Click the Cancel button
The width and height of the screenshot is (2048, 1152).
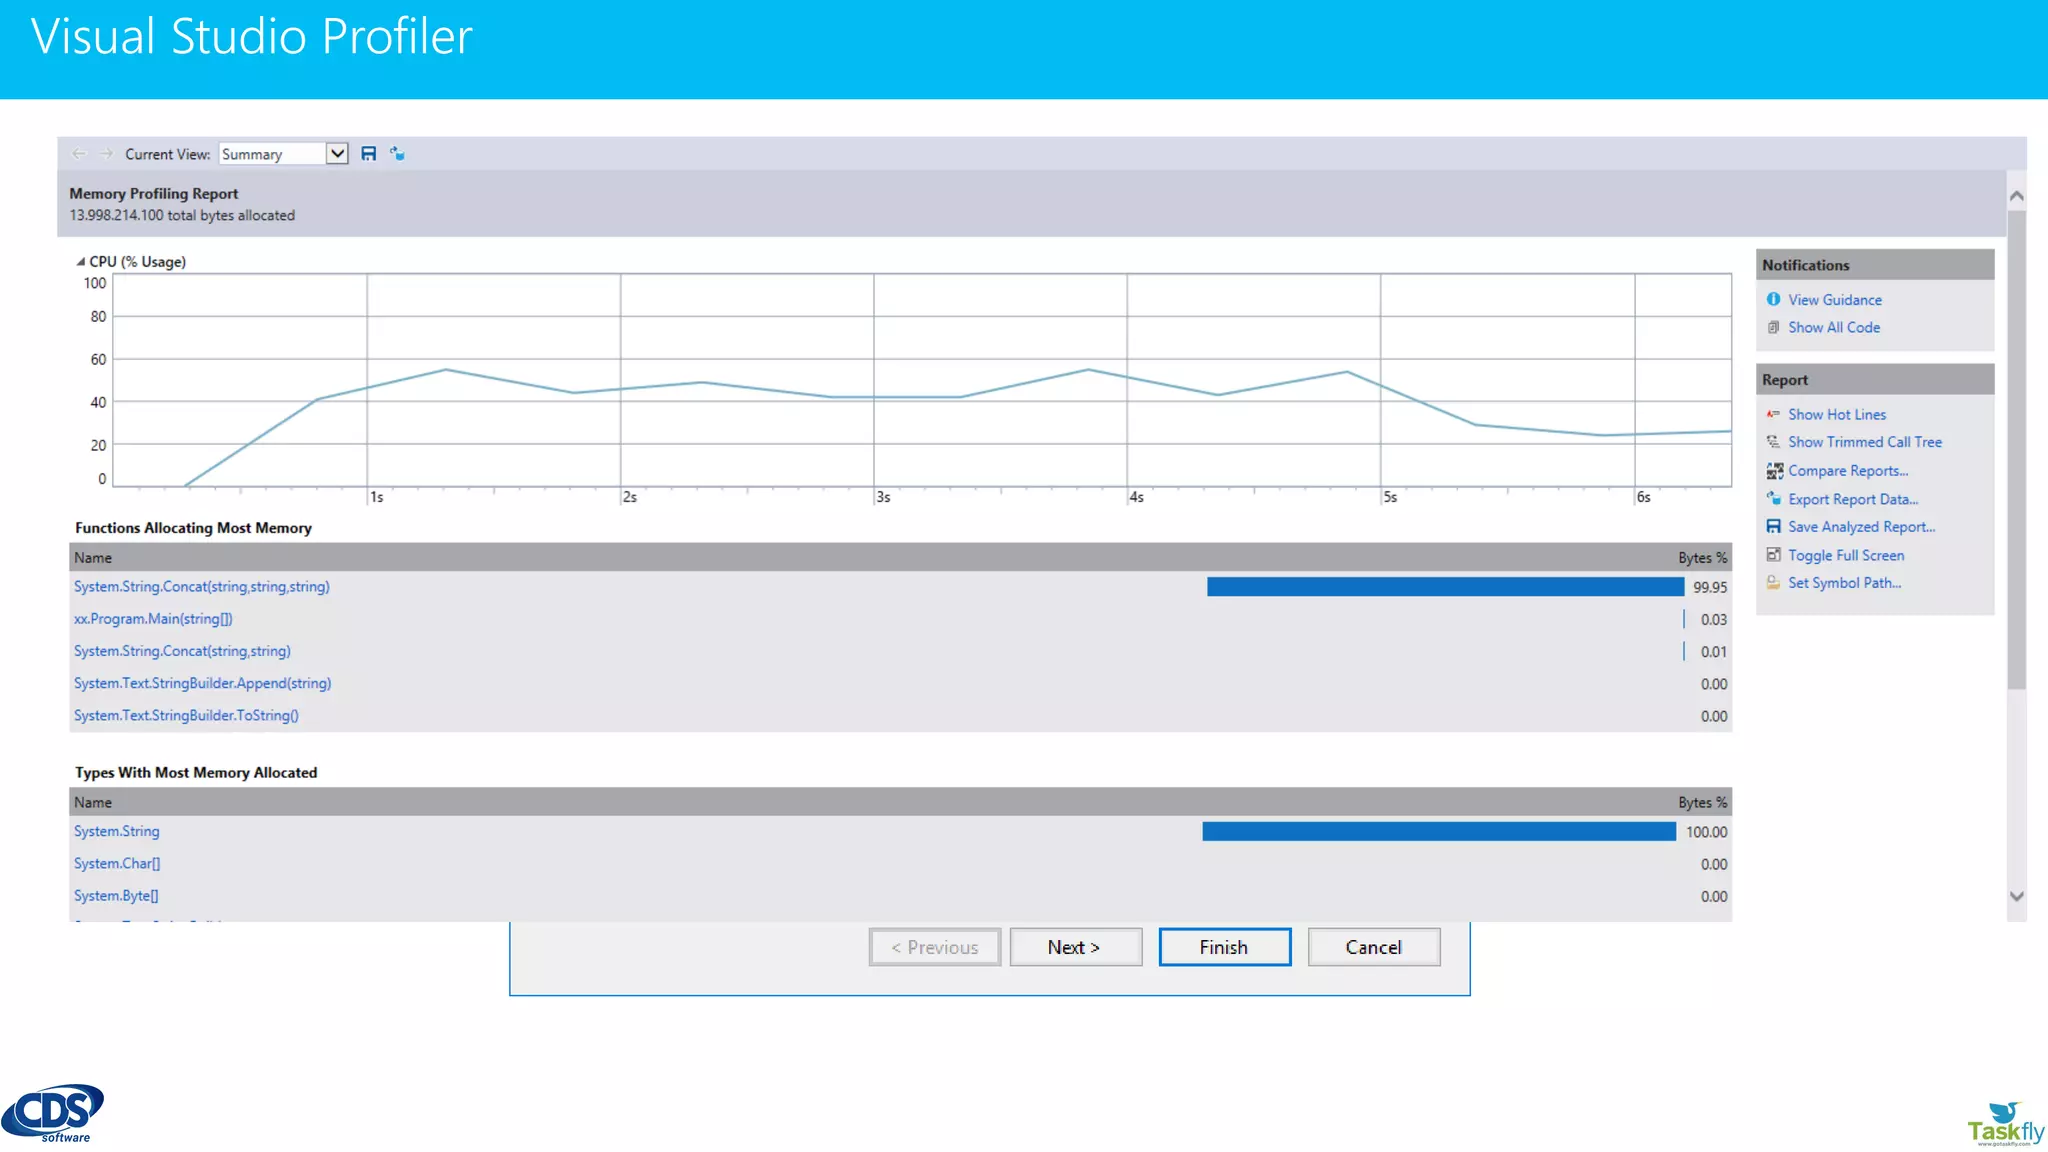pyautogui.click(x=1373, y=947)
